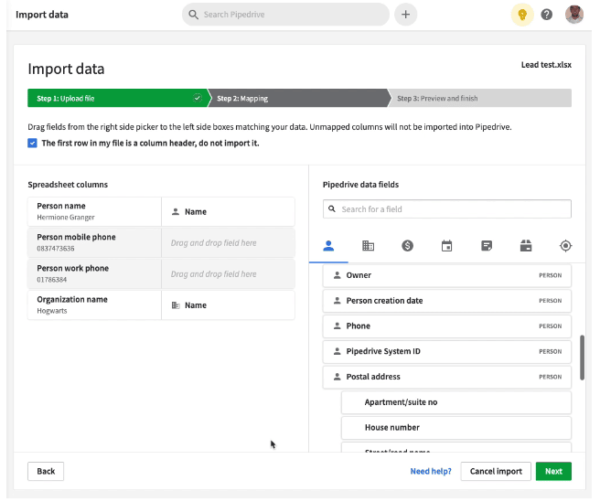The width and height of the screenshot is (600, 502).
Task: Click mapped Name field for Person name
Action: point(228,212)
